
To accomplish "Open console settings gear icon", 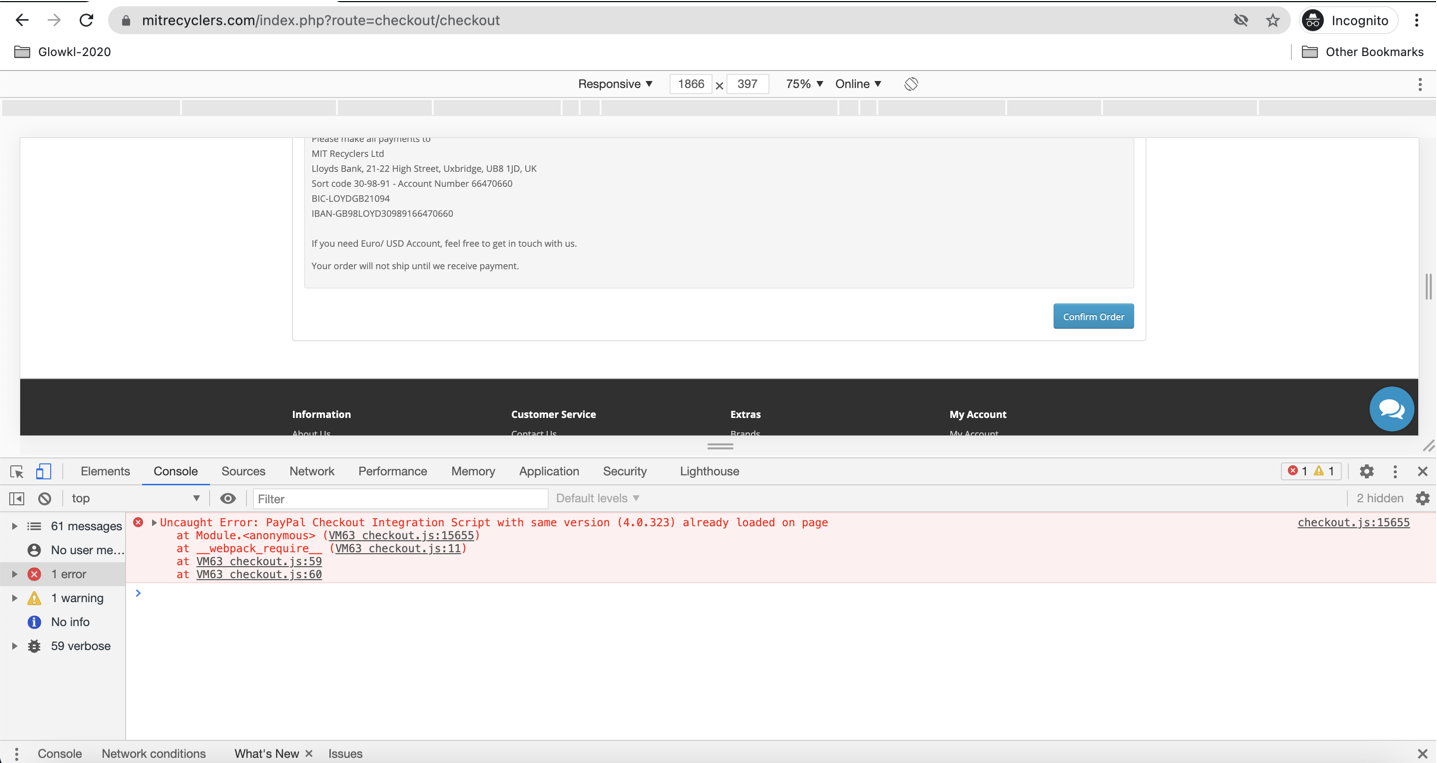I will 1423,498.
